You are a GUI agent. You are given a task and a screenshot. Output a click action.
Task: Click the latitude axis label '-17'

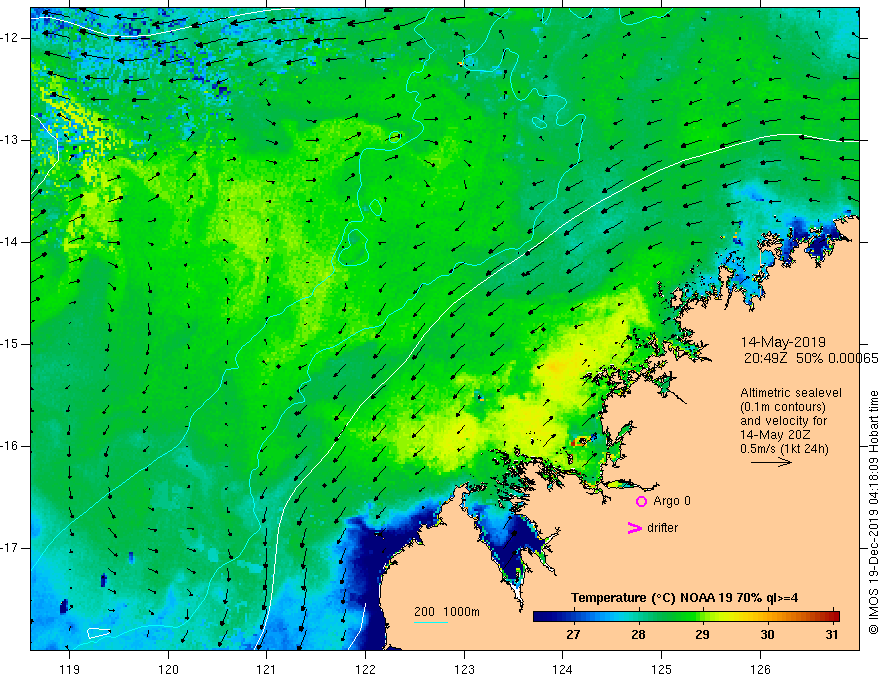click(x=10, y=548)
